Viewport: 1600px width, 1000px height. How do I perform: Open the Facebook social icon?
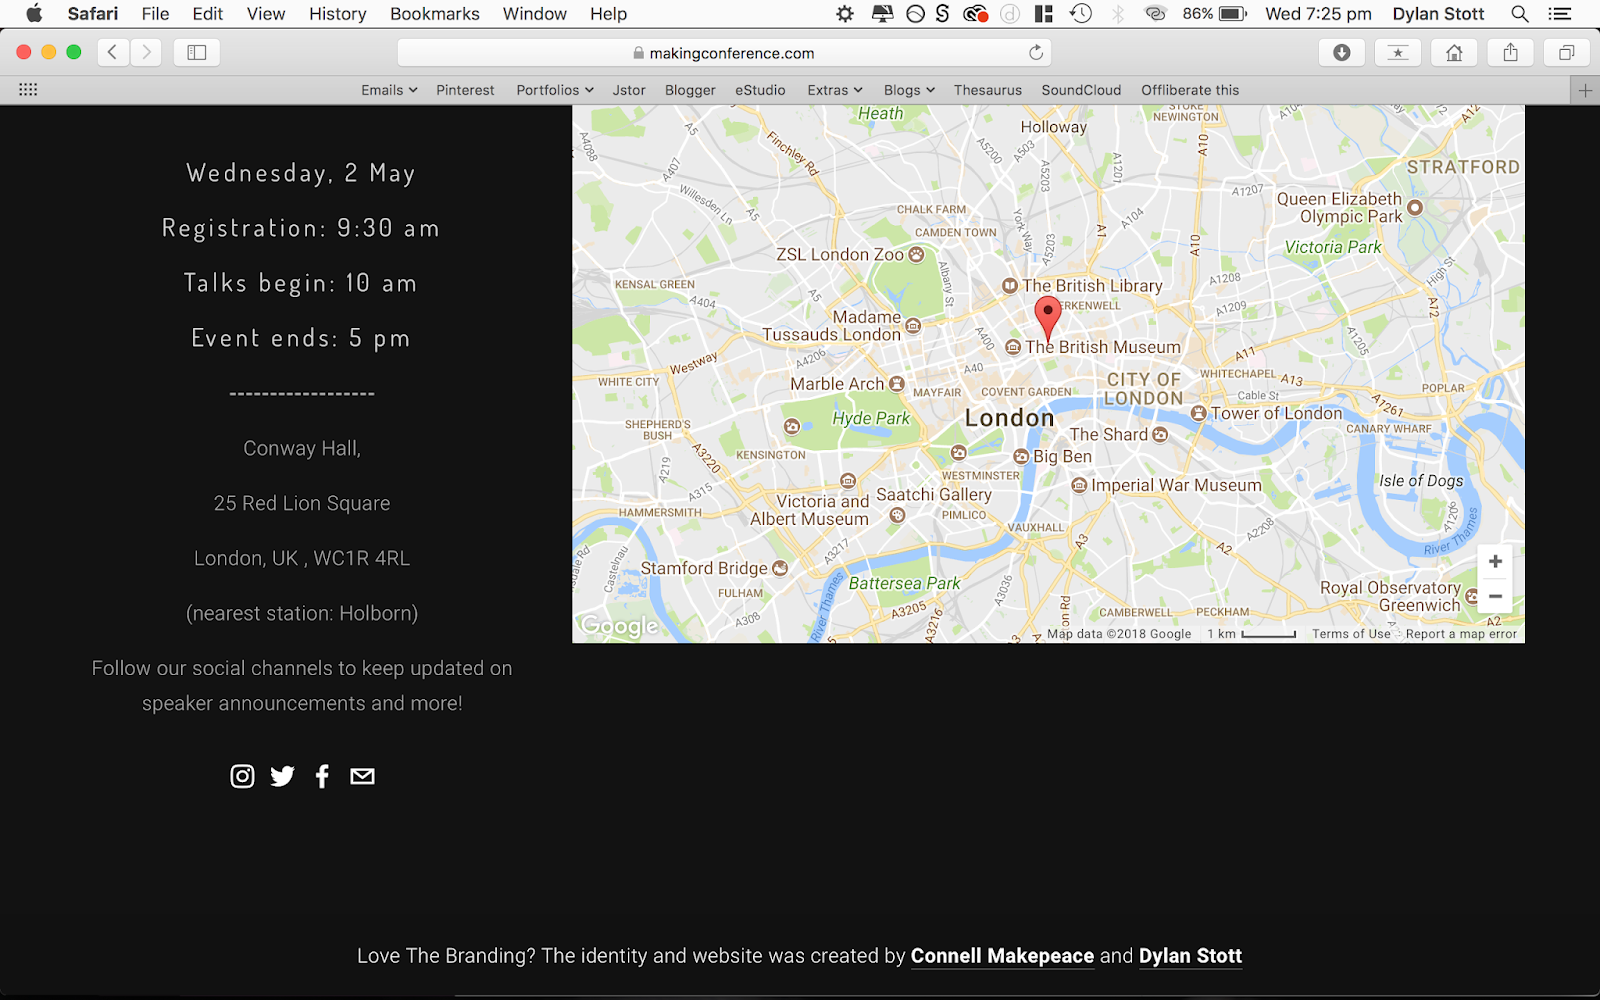click(322, 776)
